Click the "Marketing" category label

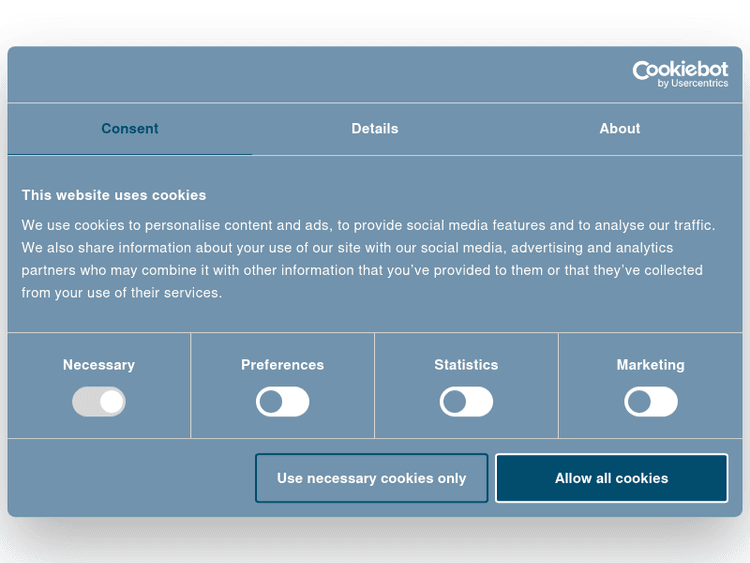pyautogui.click(x=651, y=365)
